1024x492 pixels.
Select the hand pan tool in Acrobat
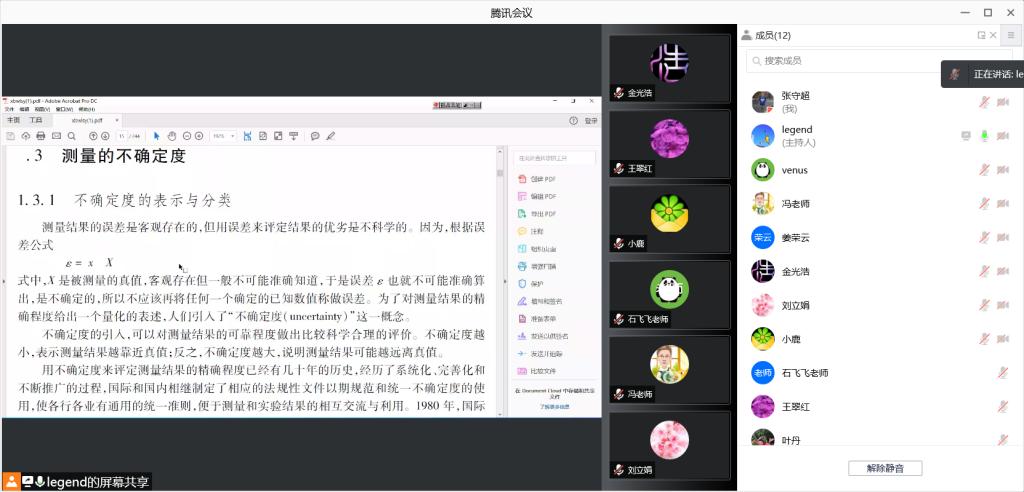pyautogui.click(x=171, y=136)
